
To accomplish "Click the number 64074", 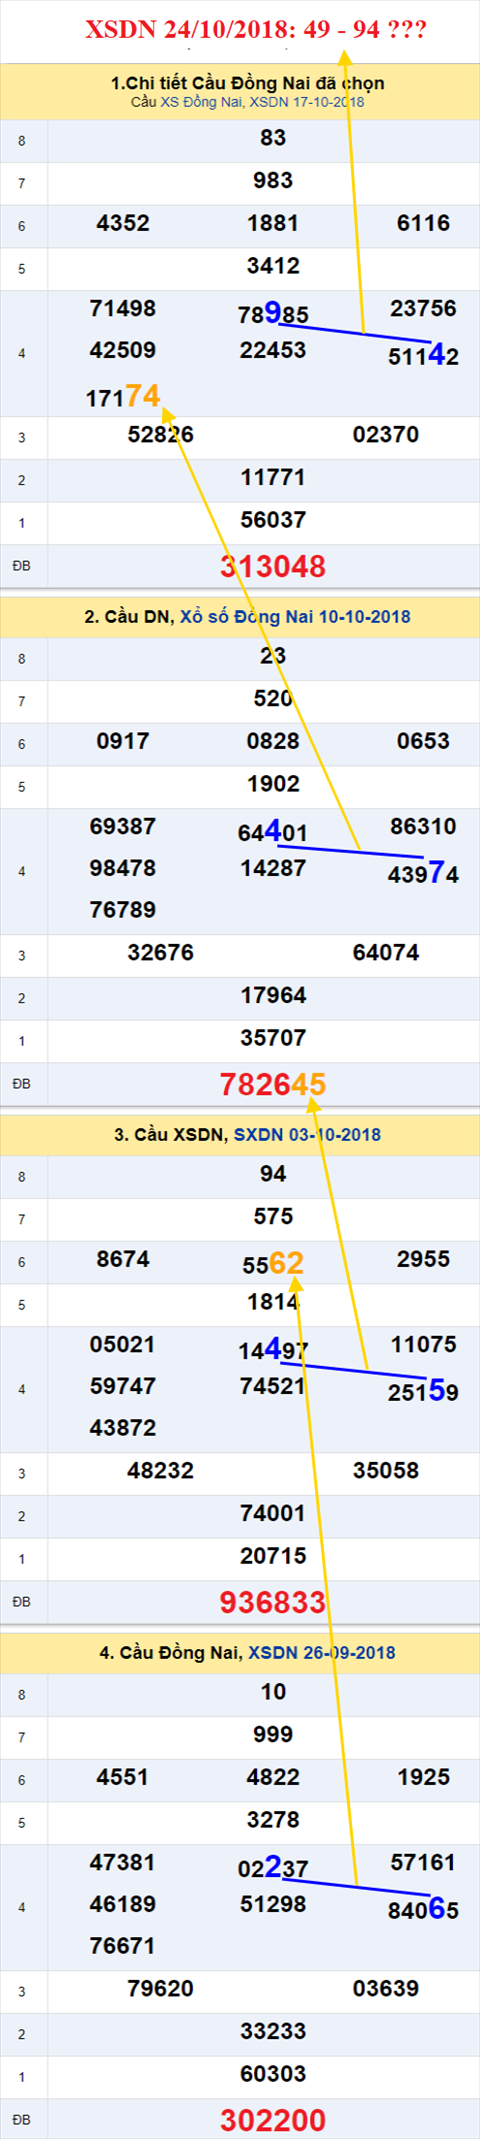I will pos(386,953).
